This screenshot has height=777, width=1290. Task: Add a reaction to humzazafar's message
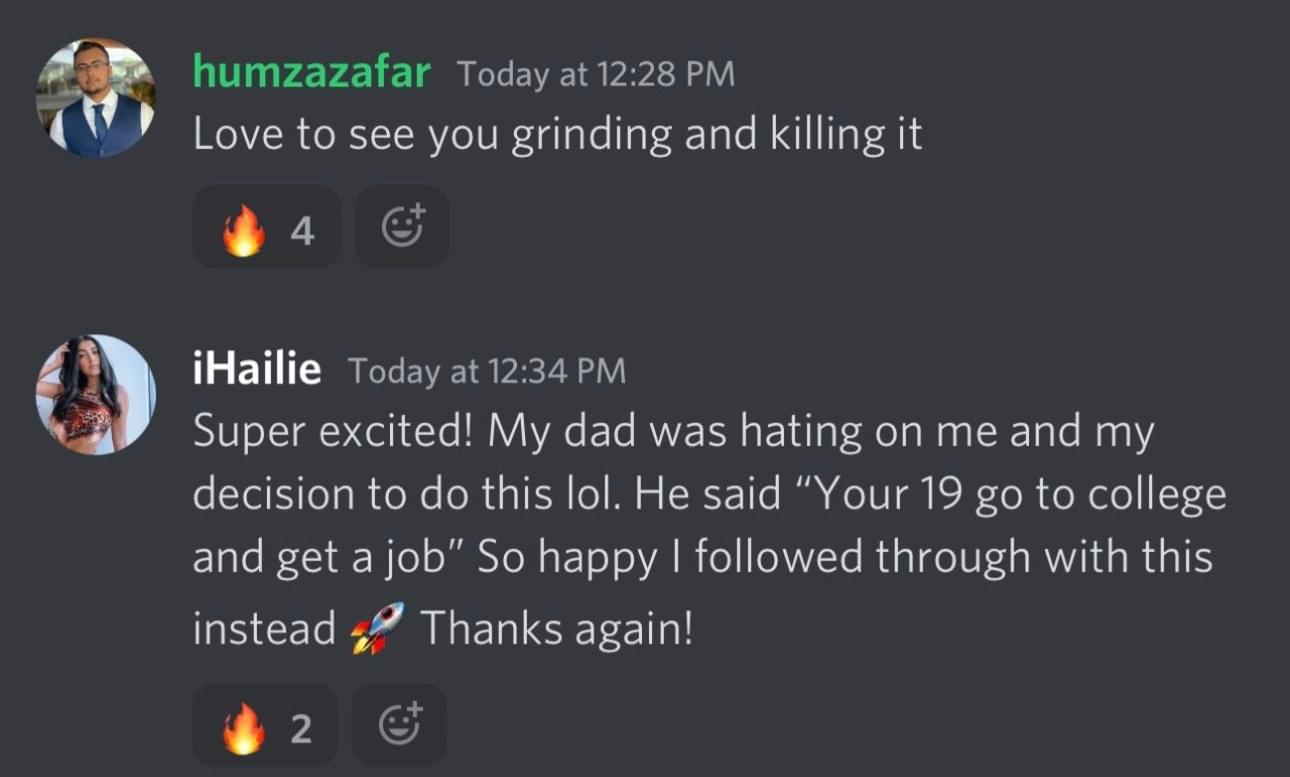(x=402, y=227)
